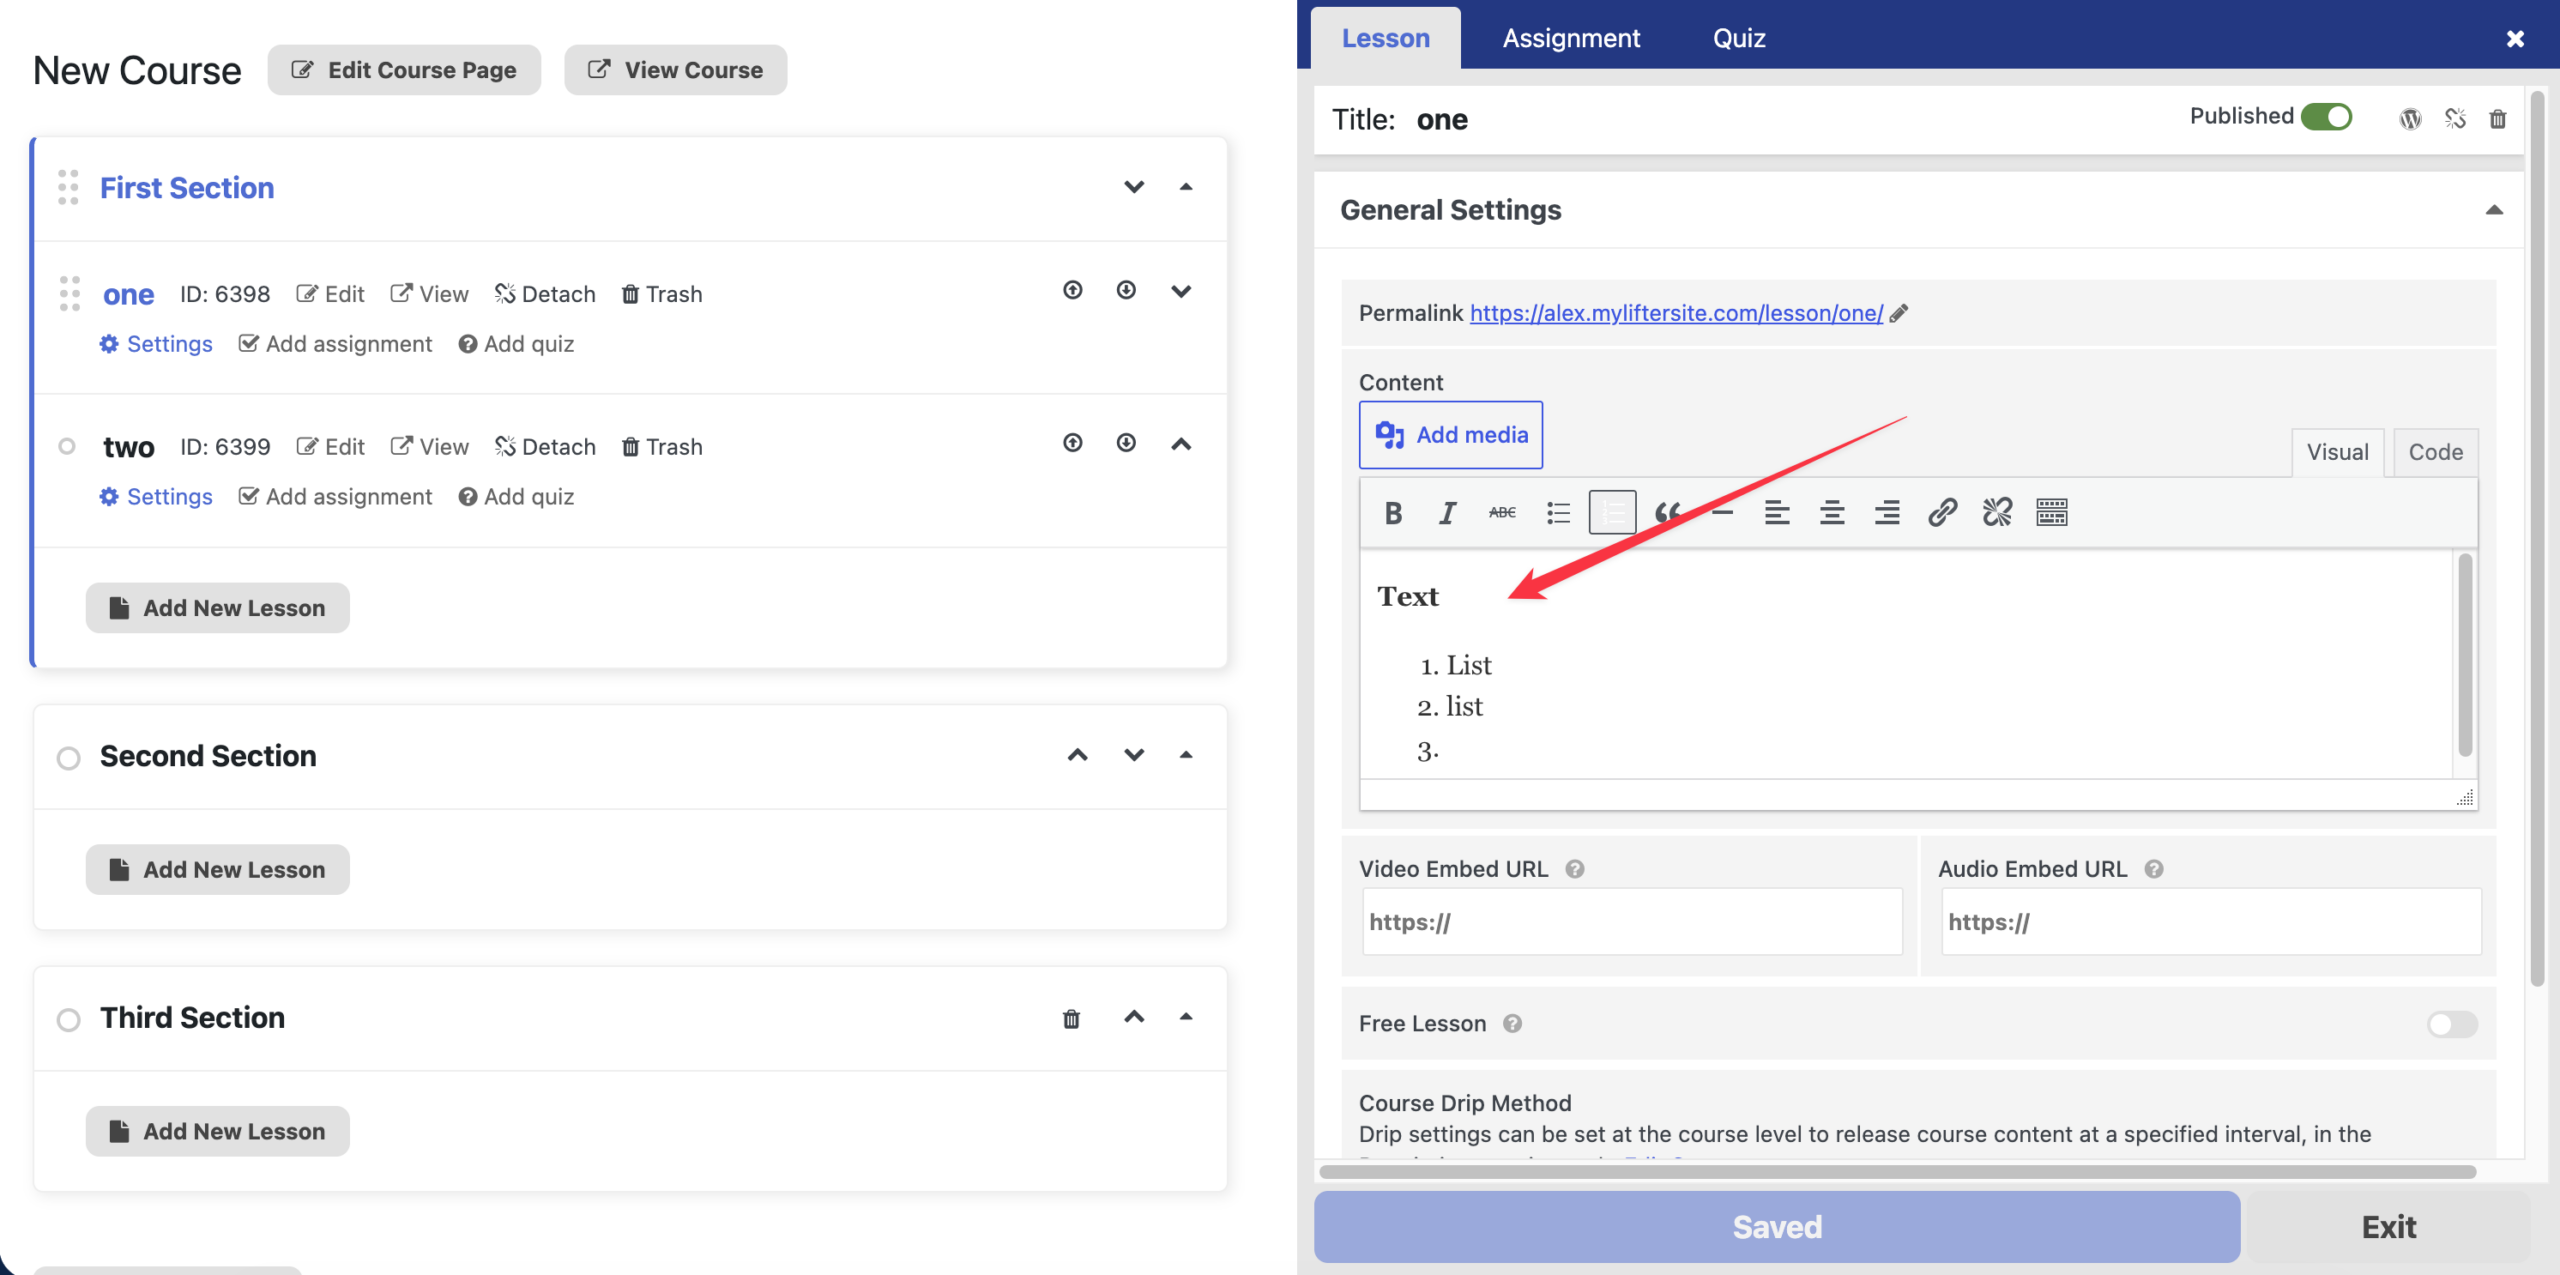Viewport: 2560px width, 1275px height.
Task: Open Free Lesson help icon
Action: (1513, 1023)
